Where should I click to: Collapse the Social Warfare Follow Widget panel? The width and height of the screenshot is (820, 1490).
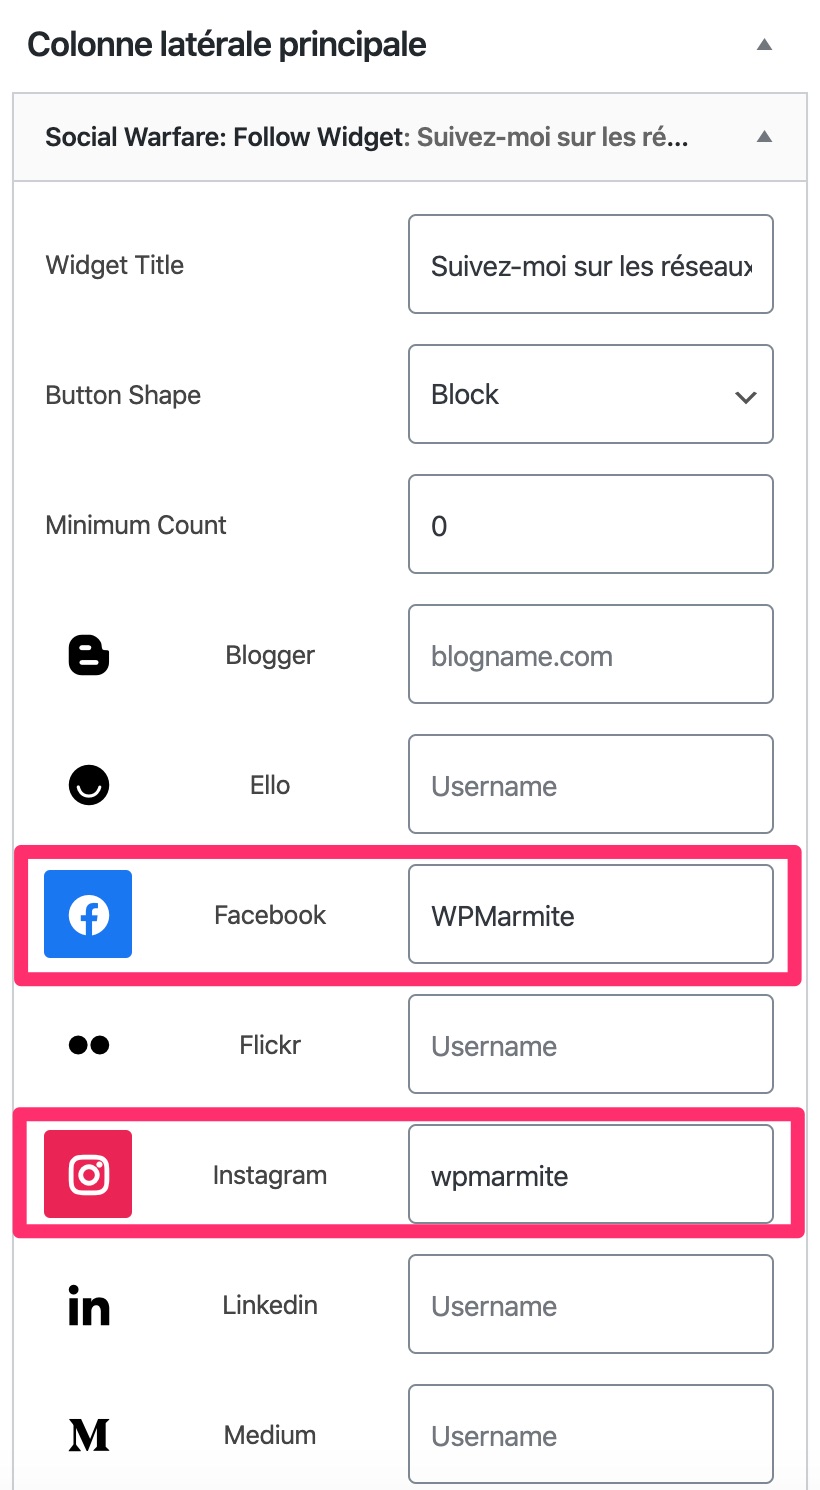(x=764, y=137)
